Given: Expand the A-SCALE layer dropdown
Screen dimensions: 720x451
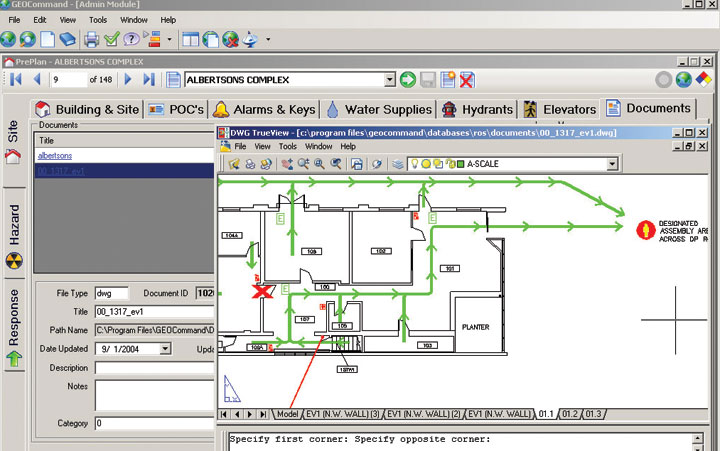Looking at the screenshot, I should [612, 164].
